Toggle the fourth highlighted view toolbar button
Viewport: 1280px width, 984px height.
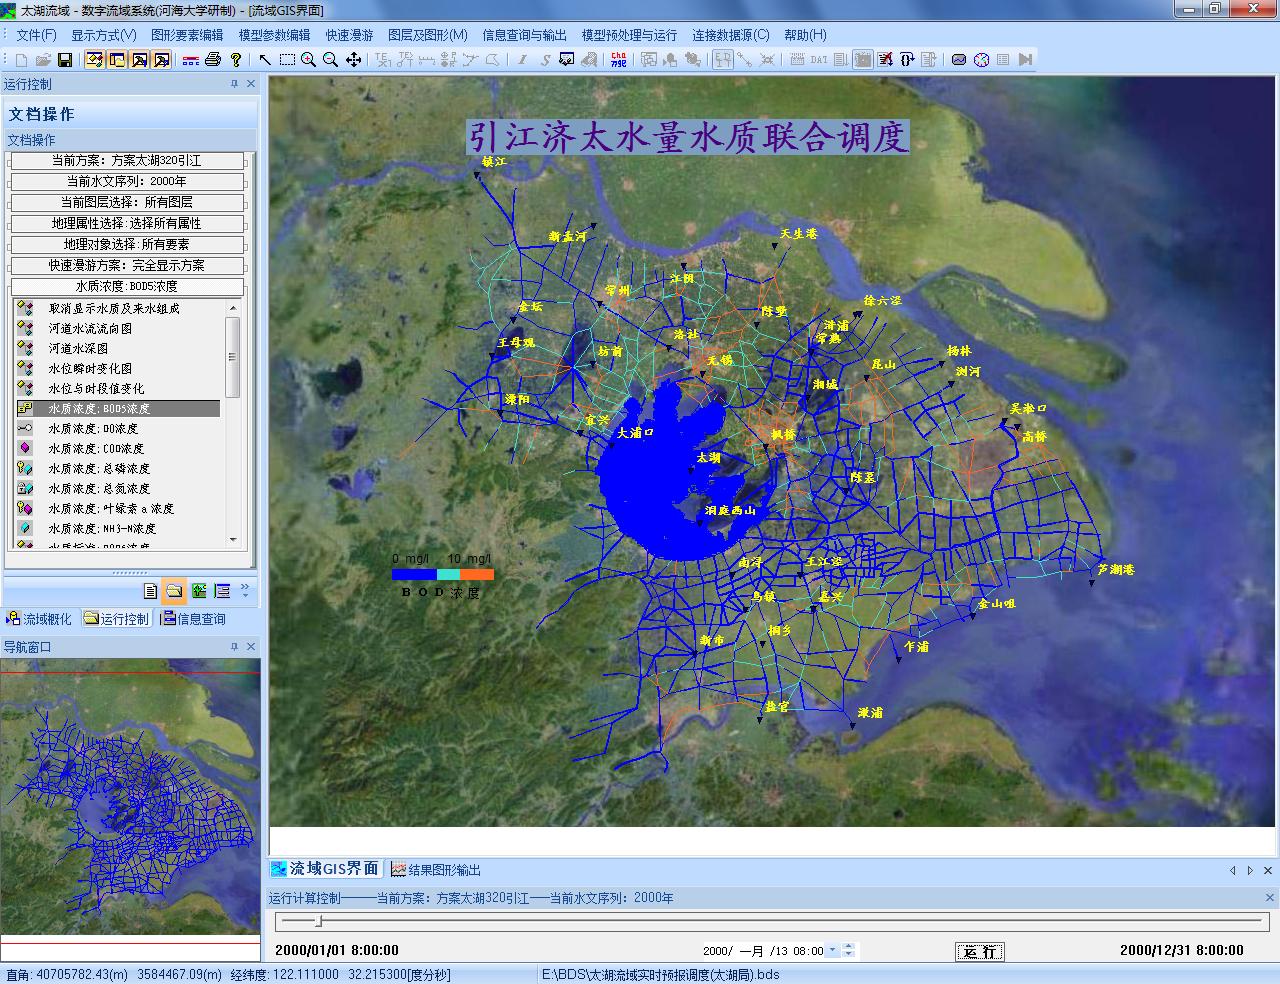pos(161,60)
